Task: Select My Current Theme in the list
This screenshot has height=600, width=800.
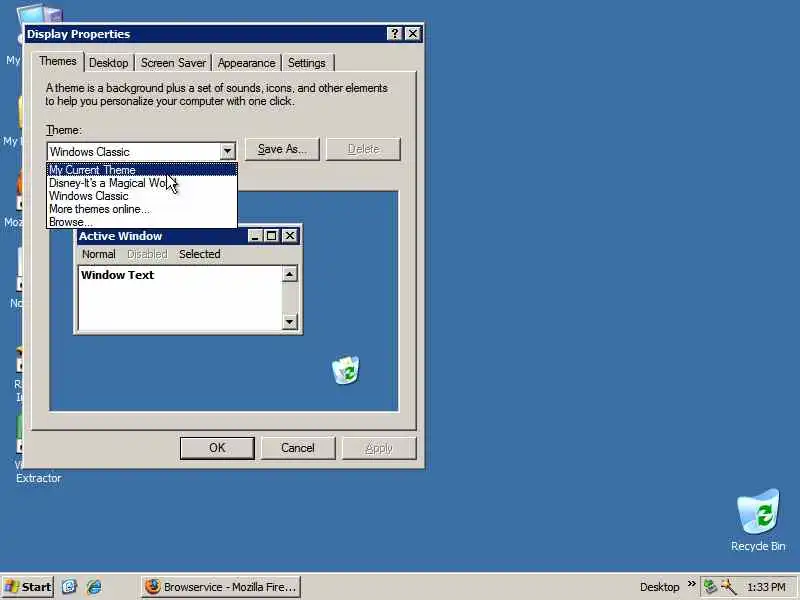Action: (142, 169)
